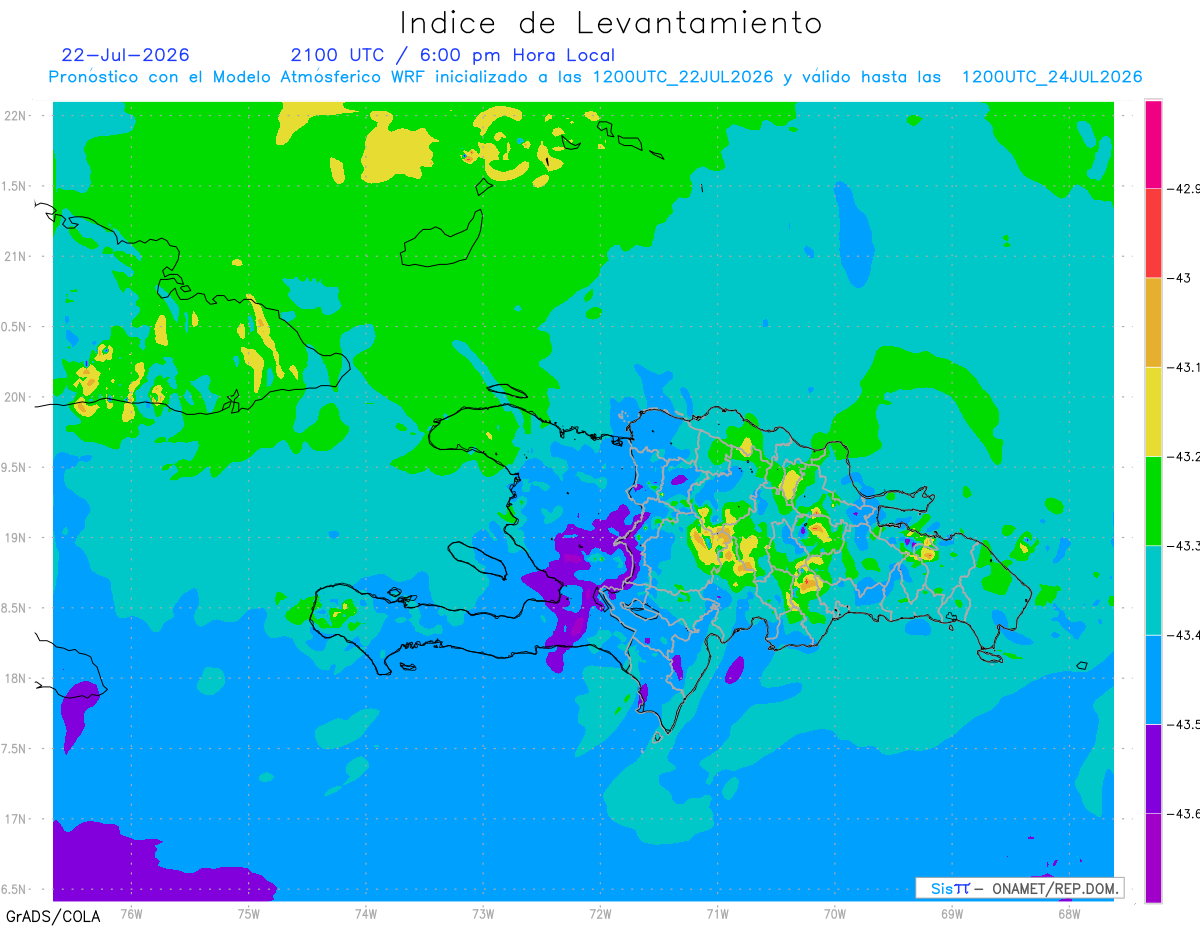Pick the red legend swatch below -42.9

pos(1153,232)
